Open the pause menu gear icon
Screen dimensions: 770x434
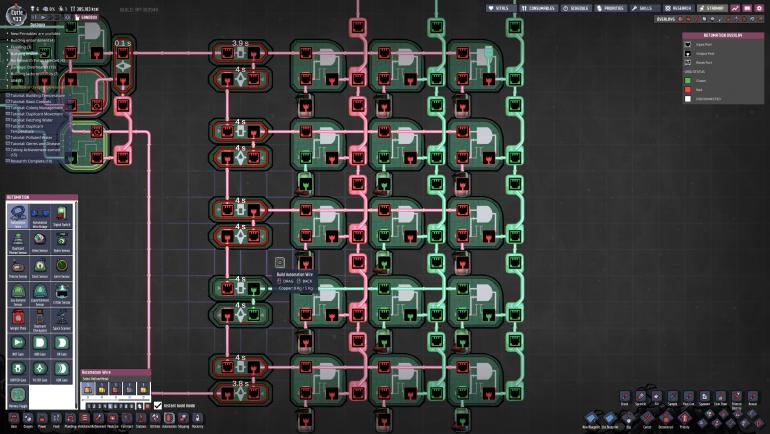pos(759,8)
